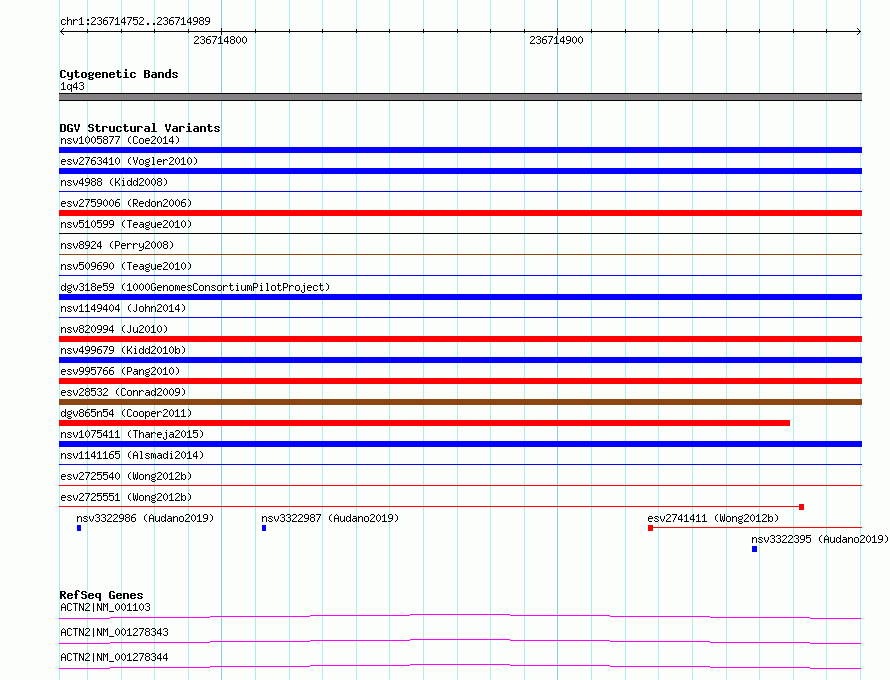Click the red end square of esv2725551
The width and height of the screenshot is (890, 680).
tap(801, 507)
